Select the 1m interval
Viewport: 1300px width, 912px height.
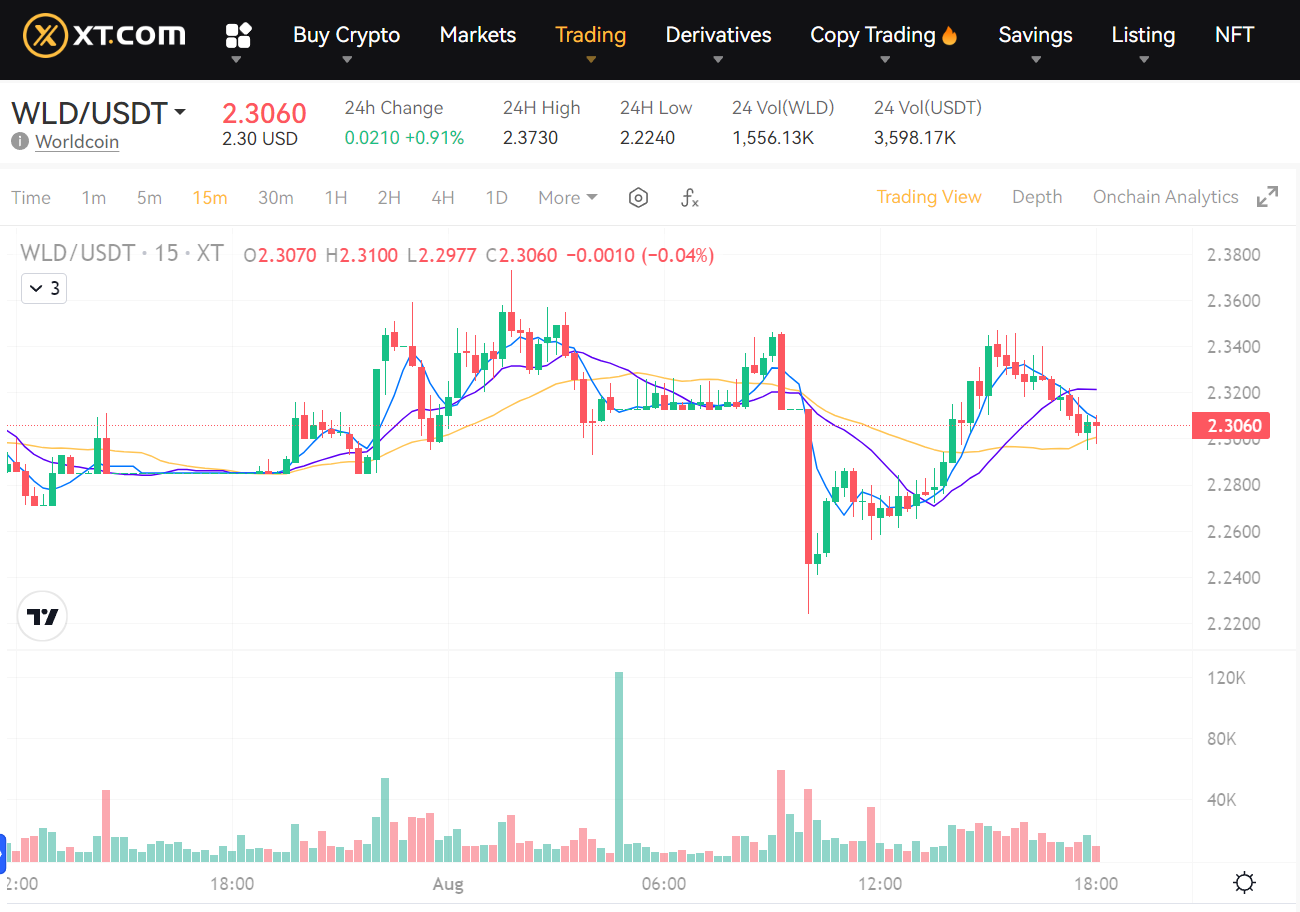coord(93,197)
